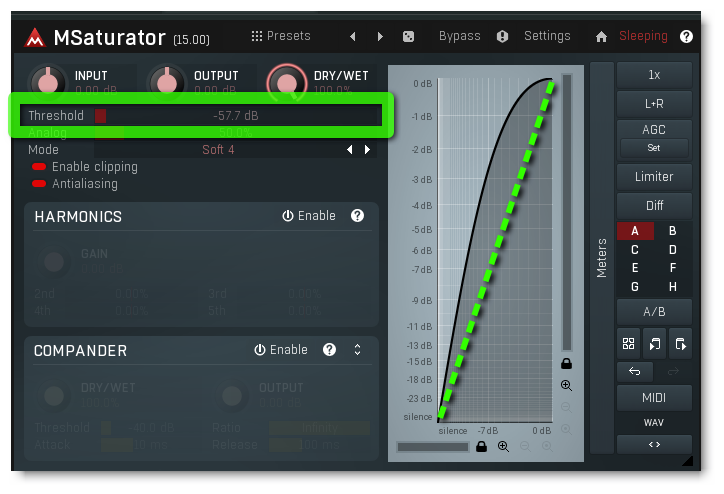Enable the HARMONICS section
Viewport: 724px width, 494px height.
coord(309,216)
